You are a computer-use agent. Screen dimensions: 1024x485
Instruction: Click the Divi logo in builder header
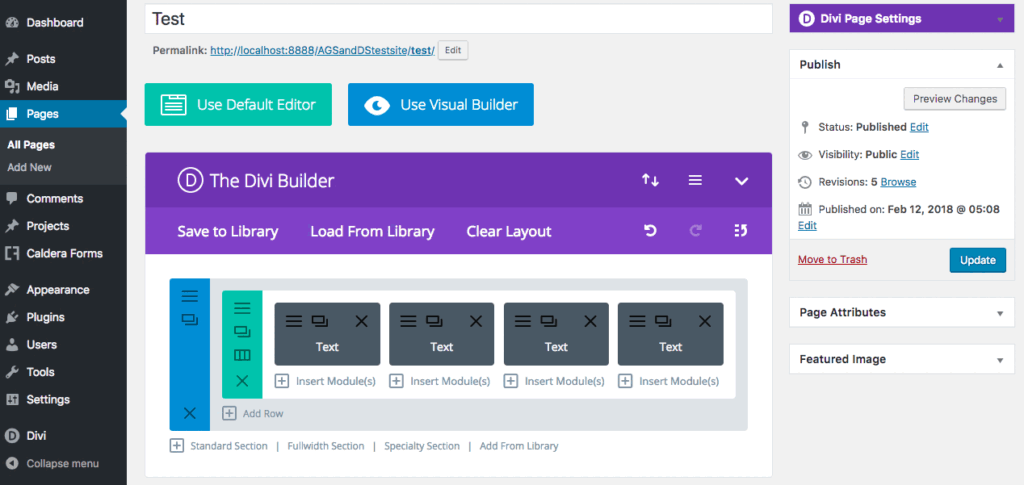[x=190, y=181]
